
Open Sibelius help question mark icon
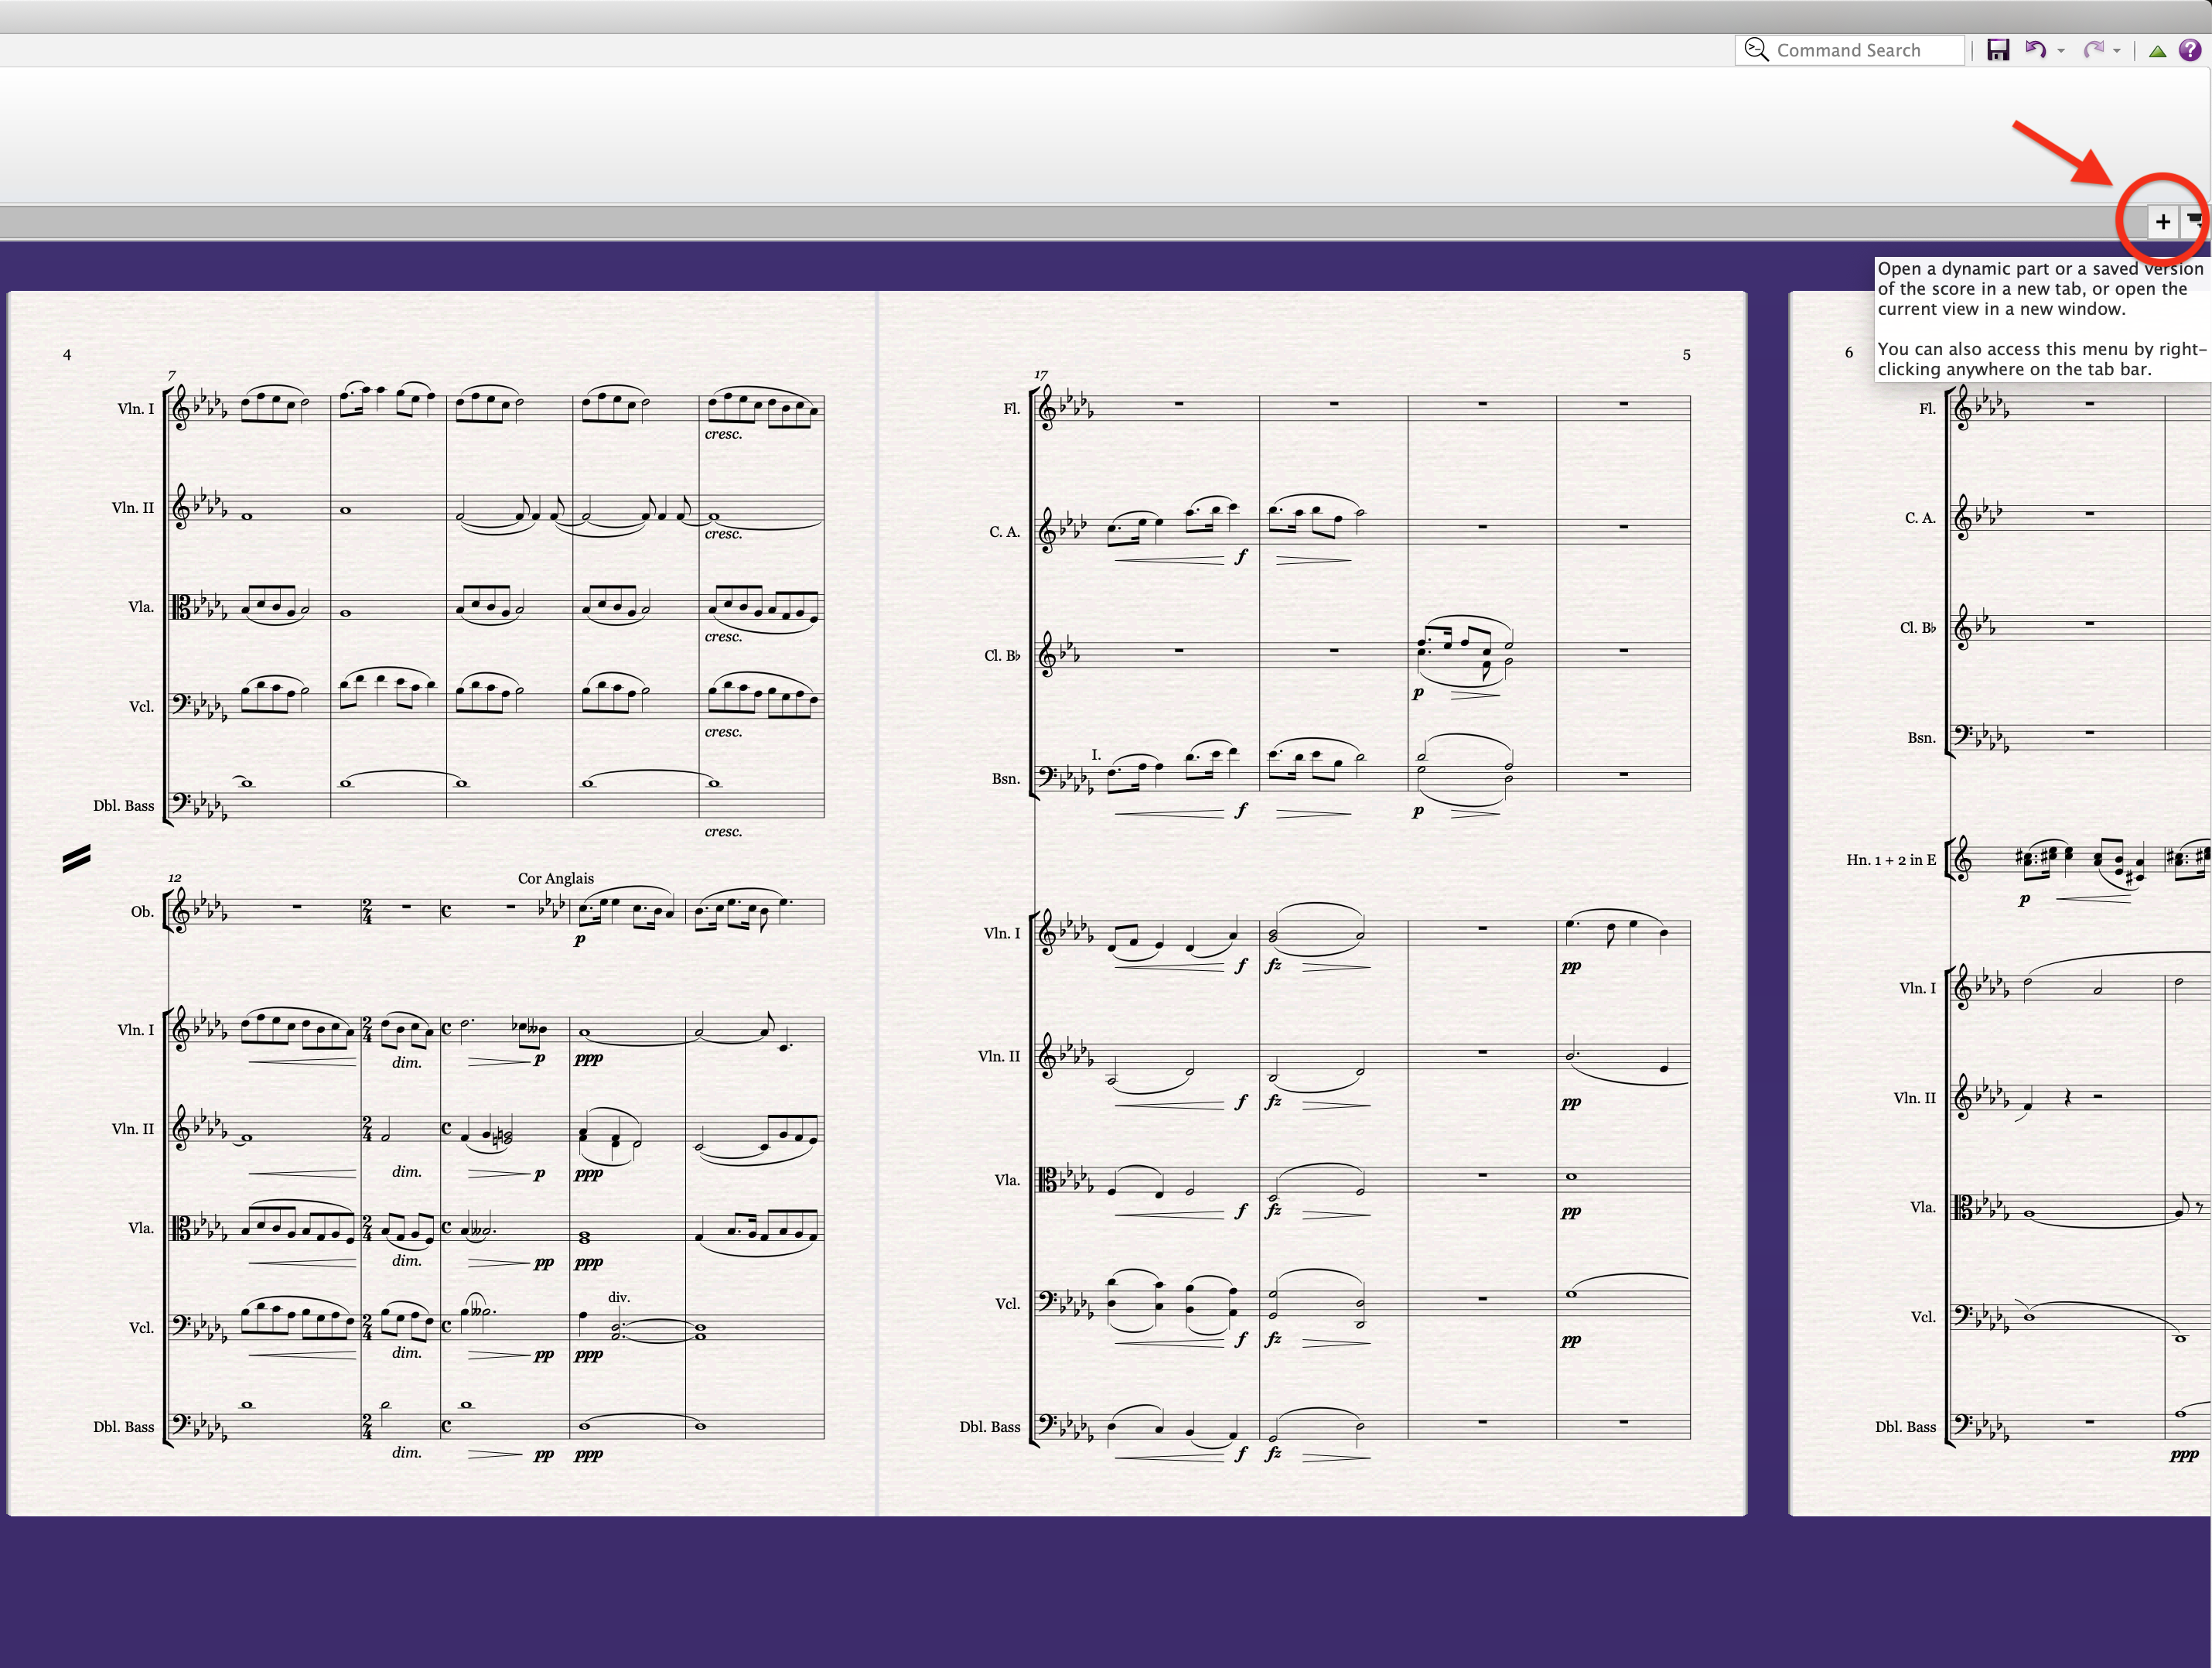(x=2189, y=50)
